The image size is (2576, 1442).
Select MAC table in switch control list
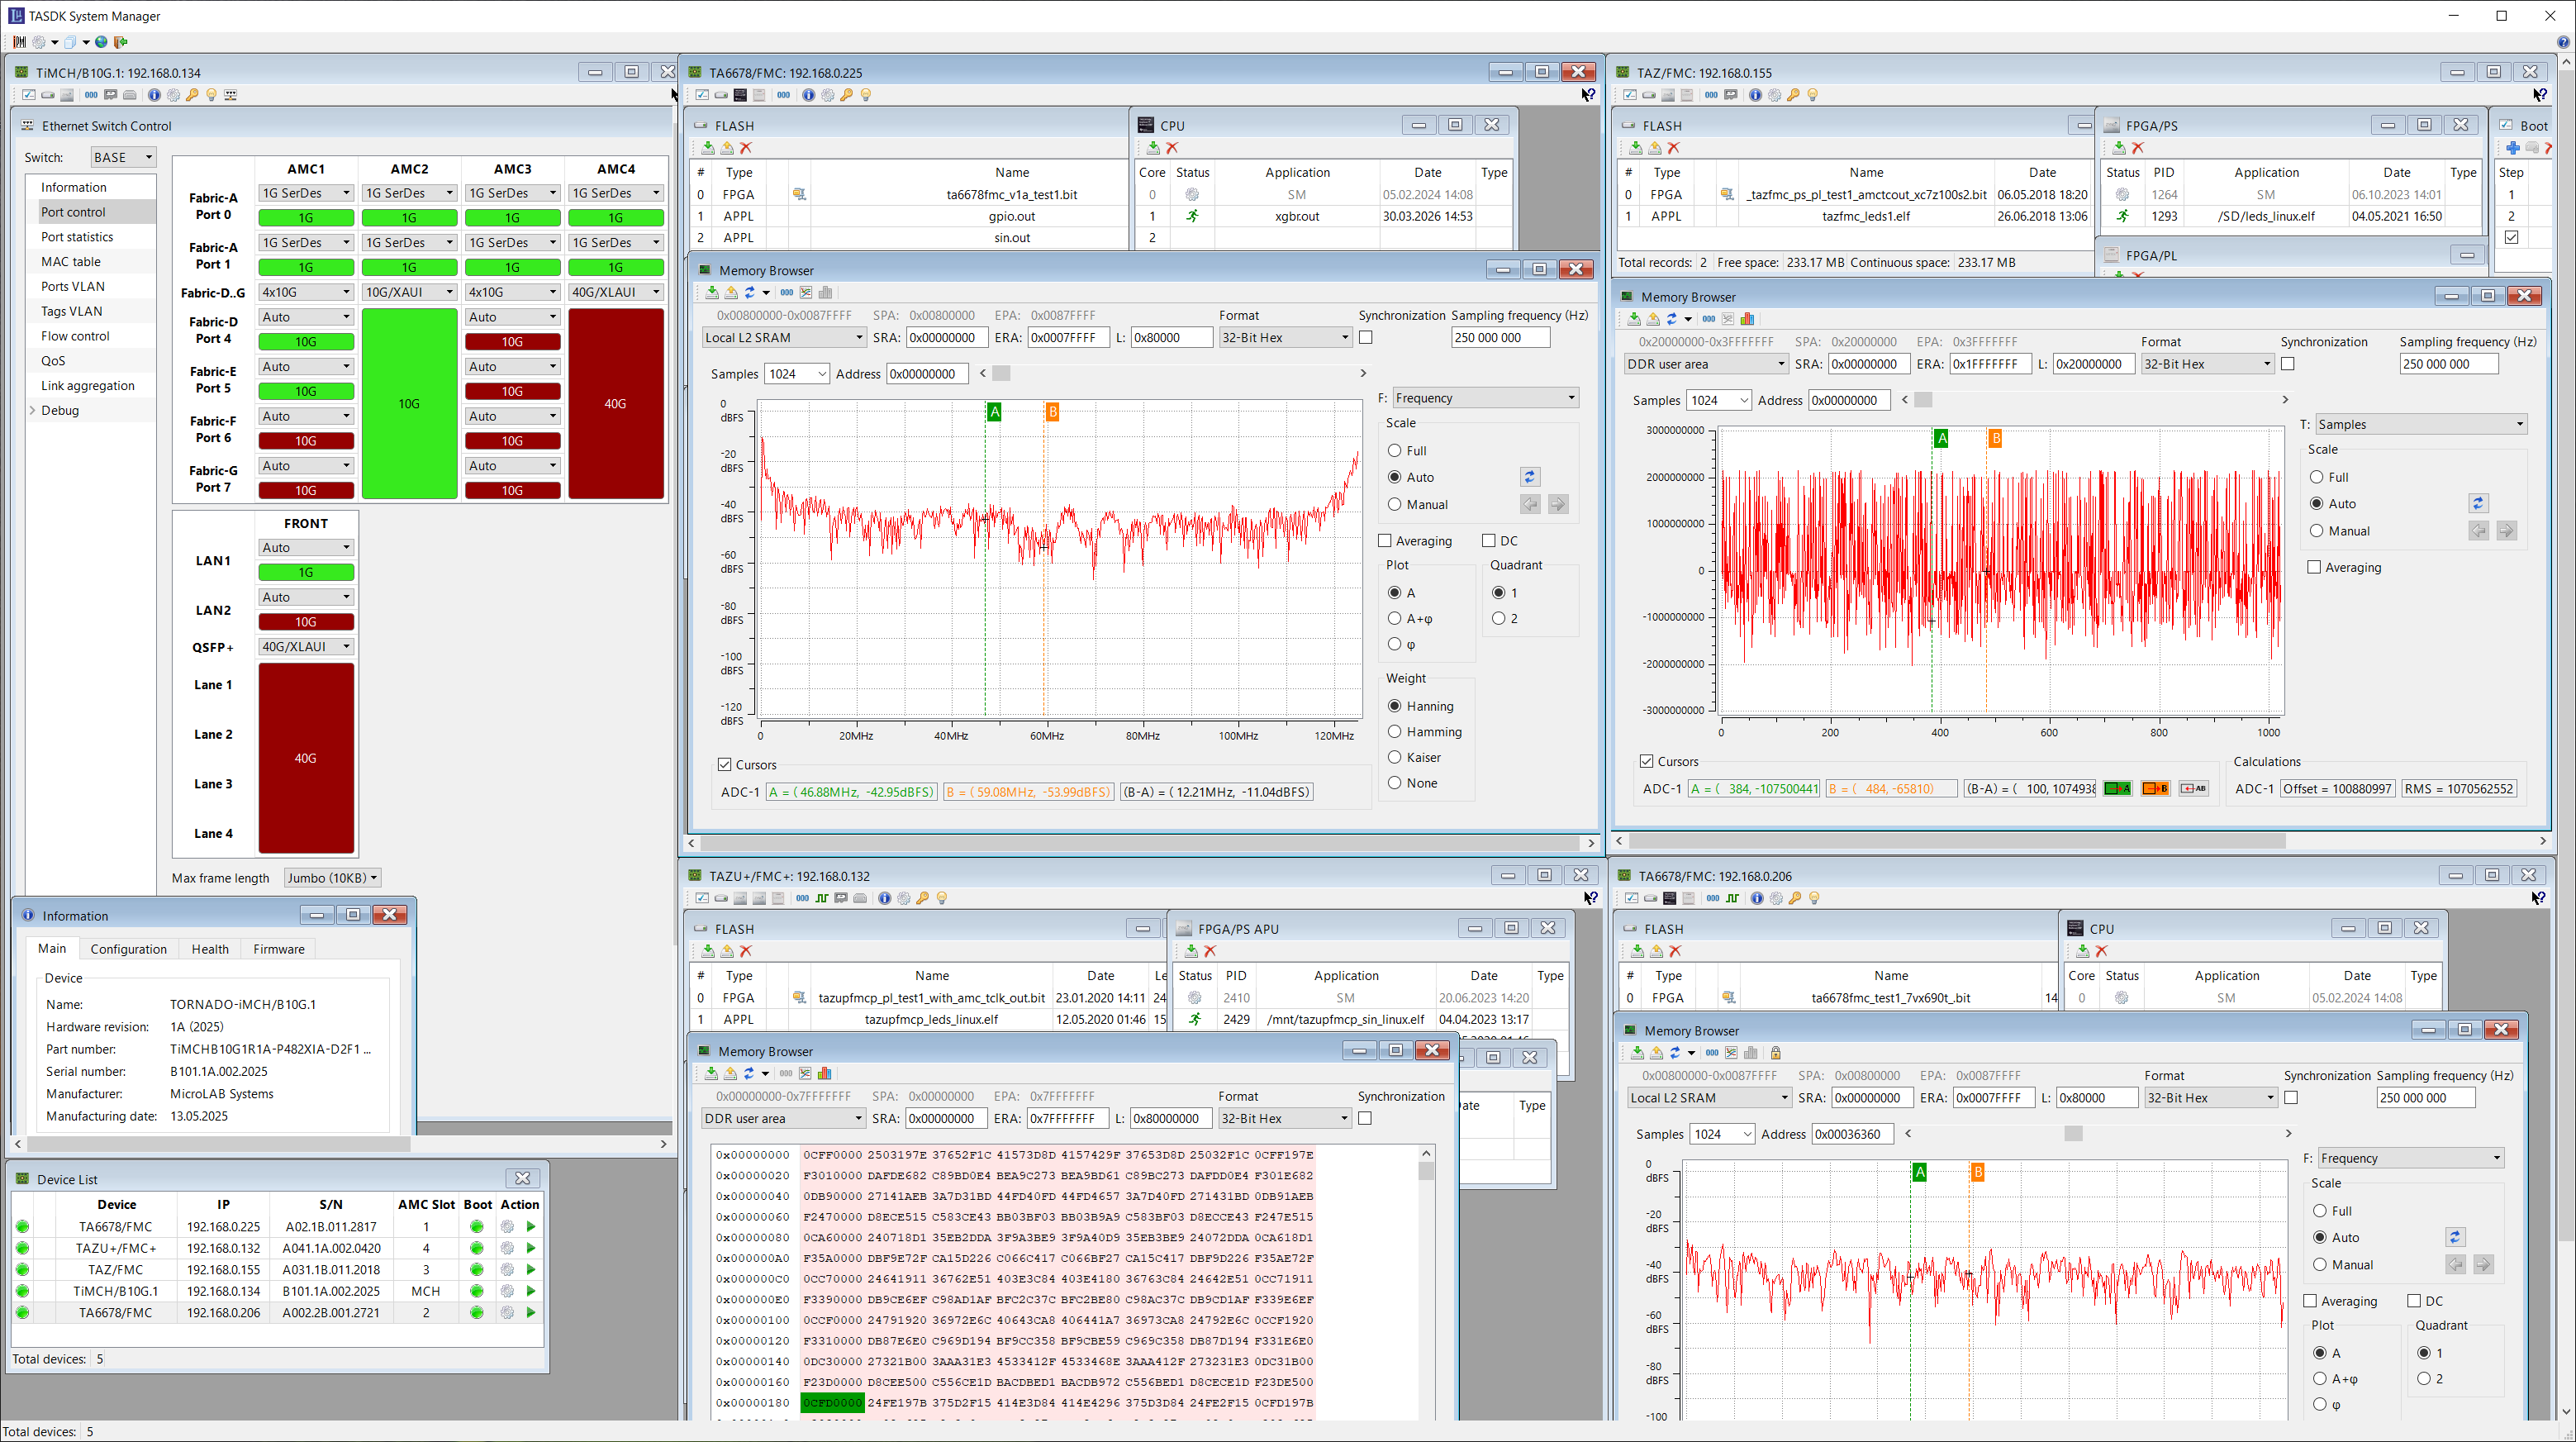[70, 262]
